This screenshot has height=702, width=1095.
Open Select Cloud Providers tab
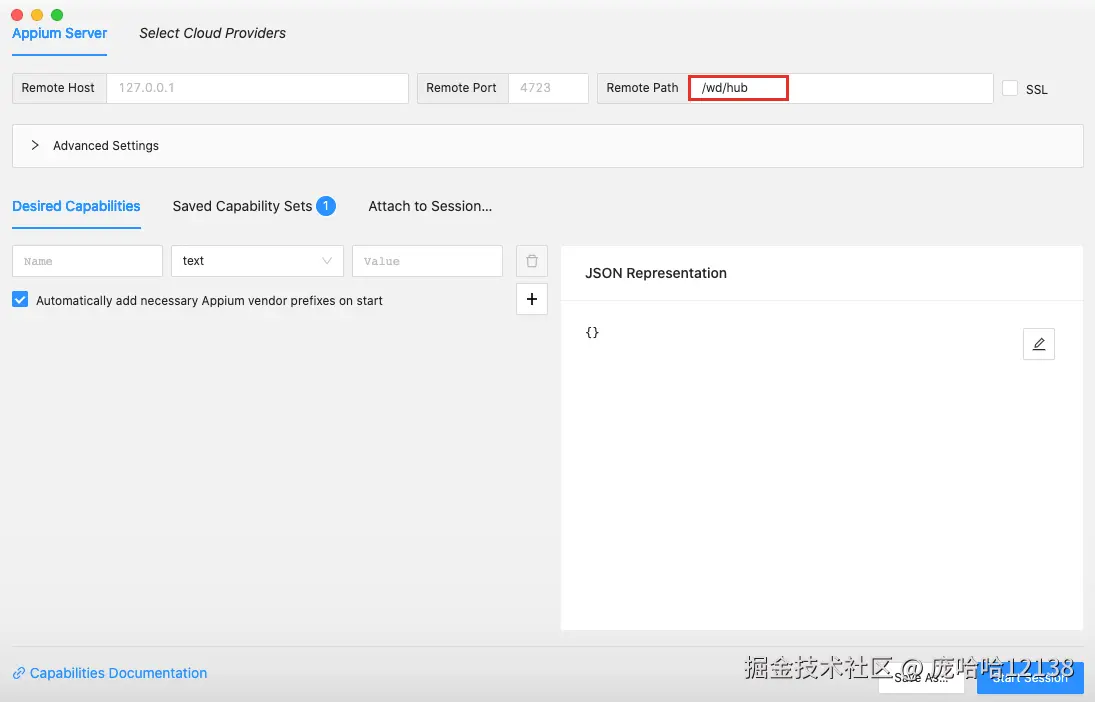point(212,34)
